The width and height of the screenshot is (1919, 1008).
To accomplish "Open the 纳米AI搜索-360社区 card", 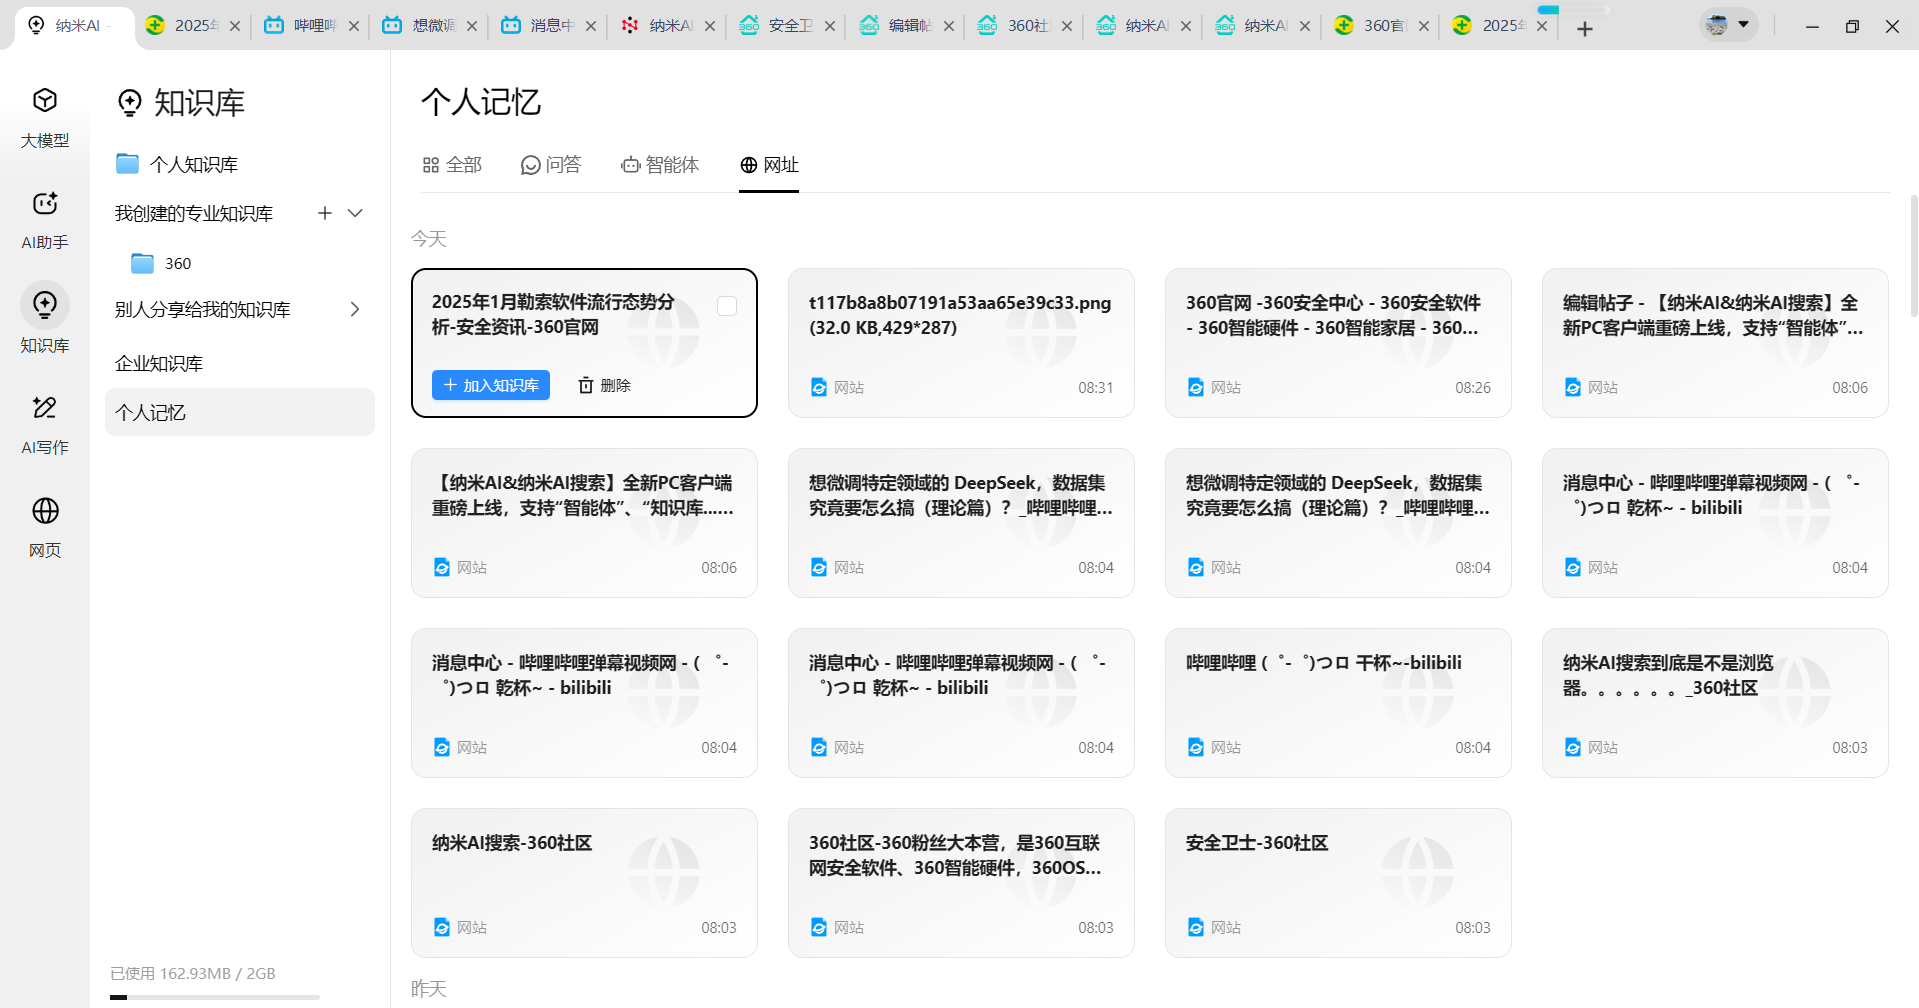I will coord(584,883).
